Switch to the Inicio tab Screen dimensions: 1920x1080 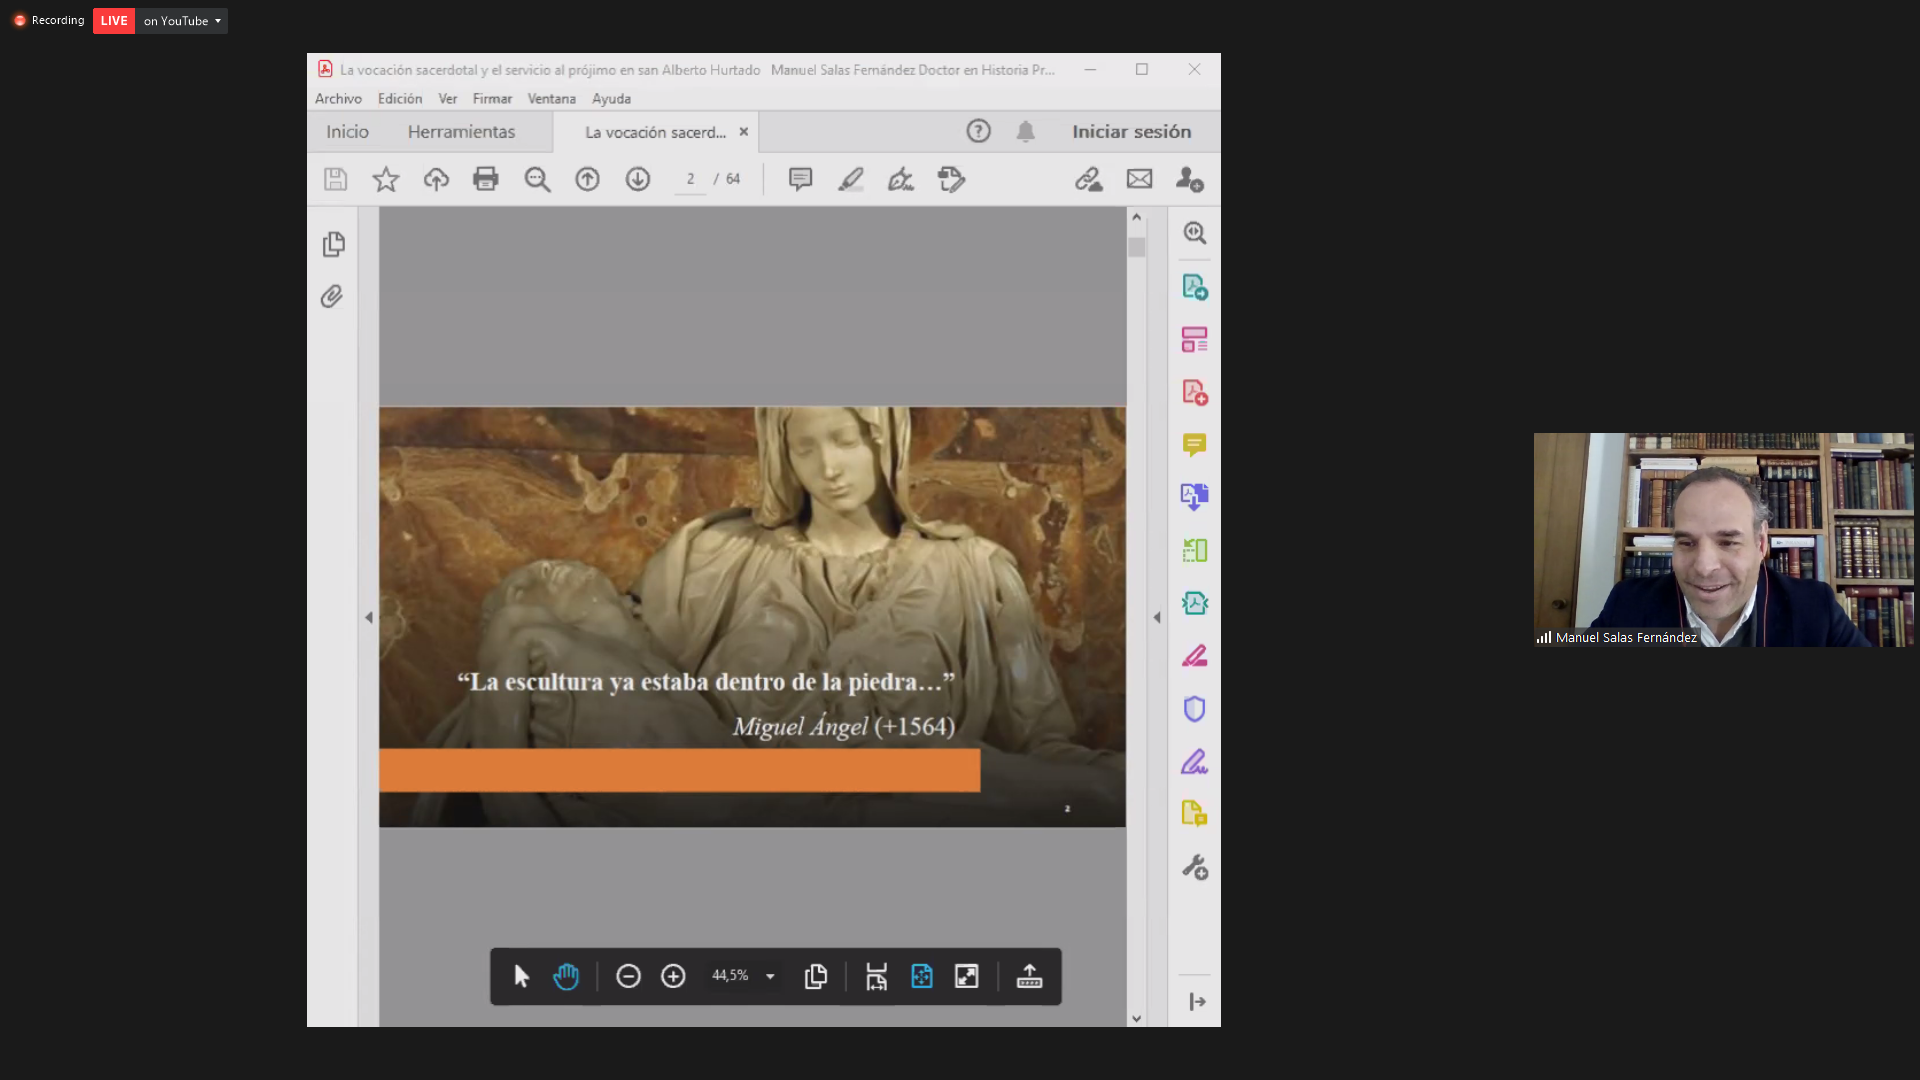point(347,132)
